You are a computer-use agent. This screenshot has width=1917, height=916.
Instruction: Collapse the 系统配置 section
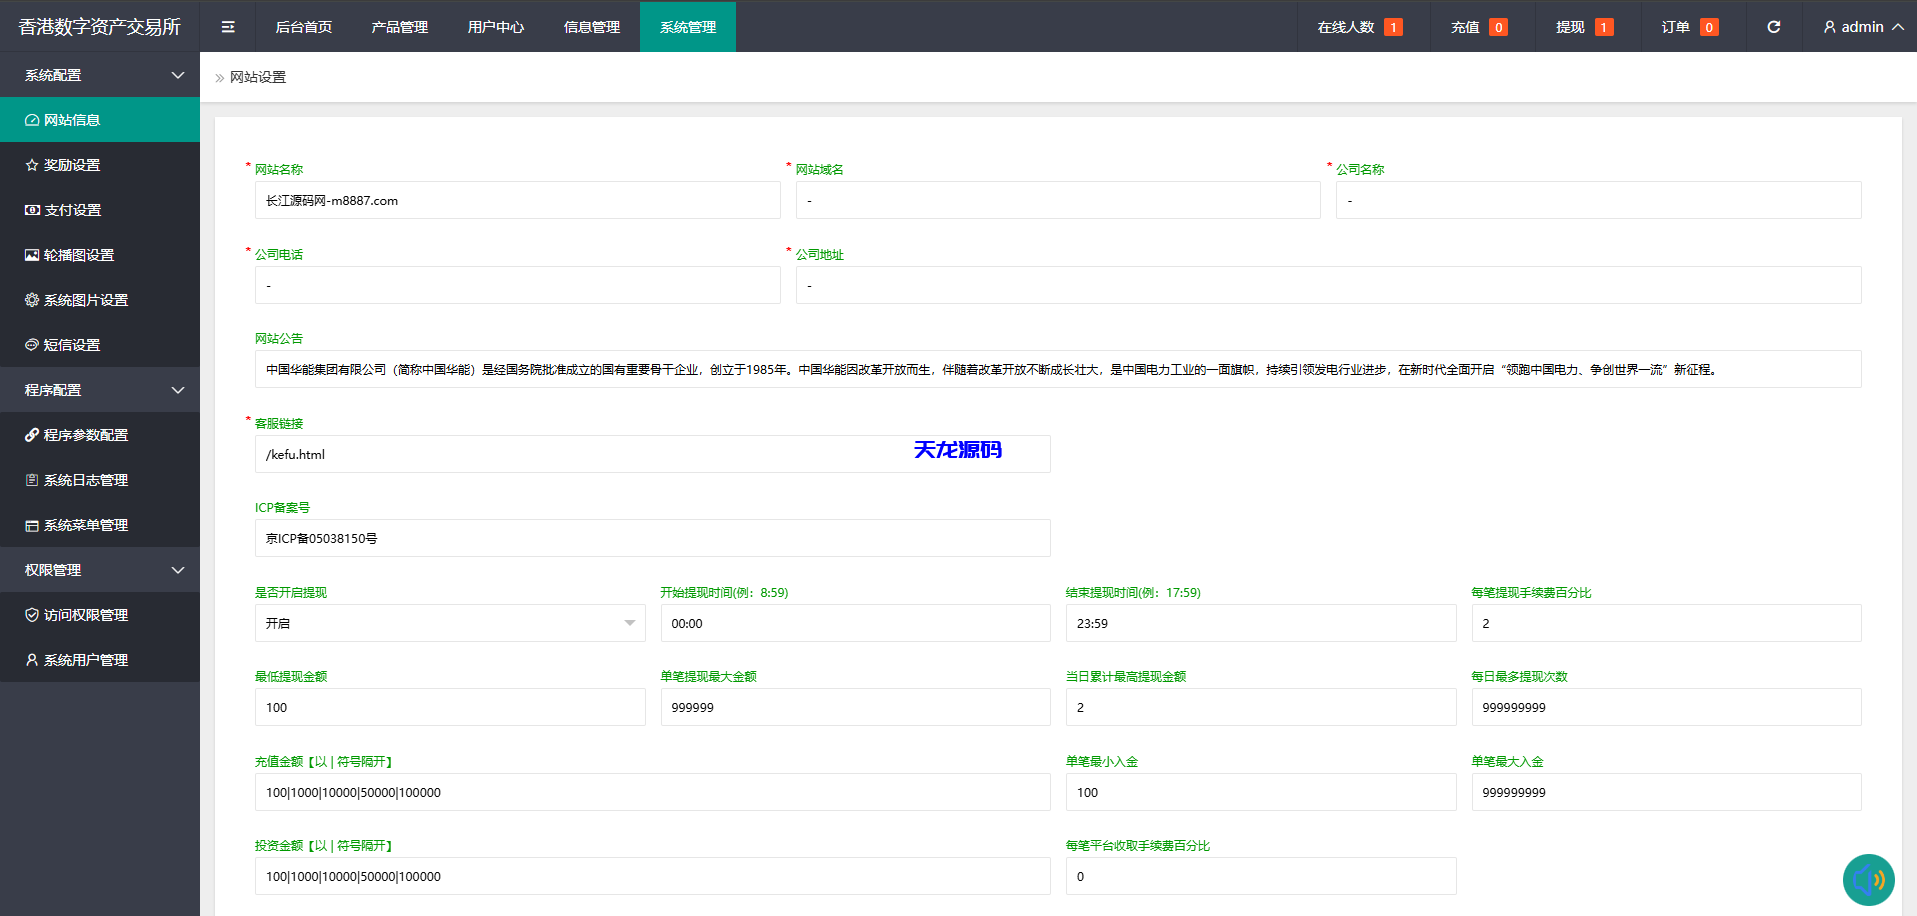pos(100,74)
